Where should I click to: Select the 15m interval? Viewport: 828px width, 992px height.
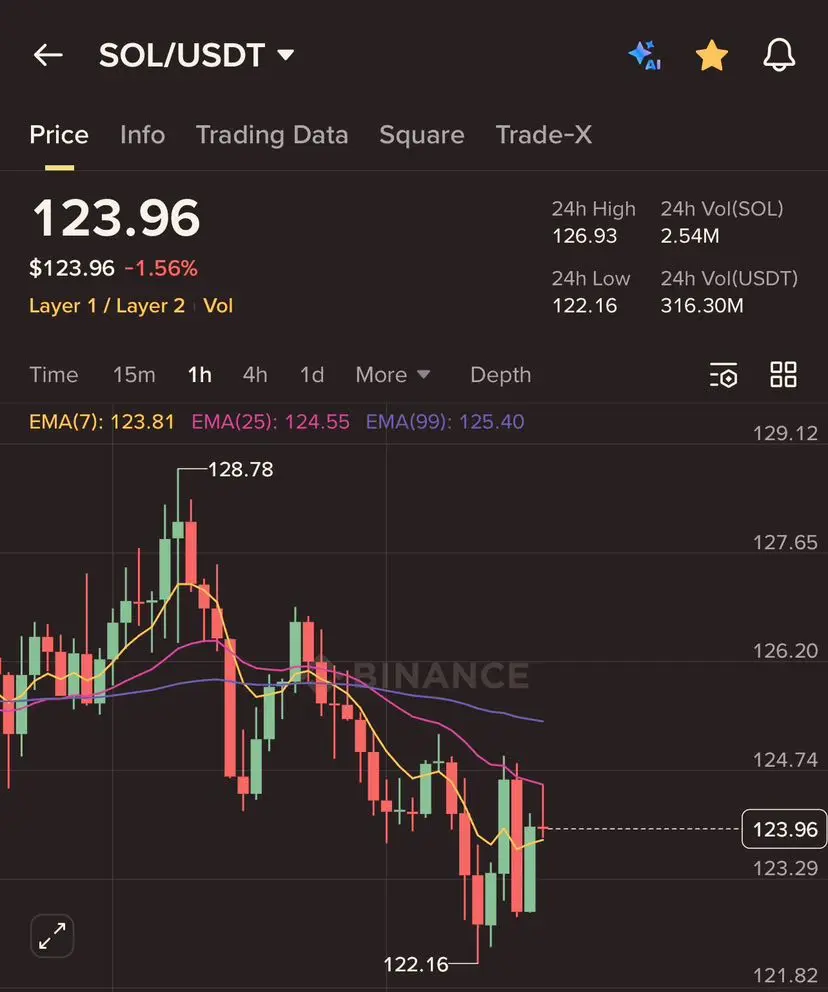134,375
